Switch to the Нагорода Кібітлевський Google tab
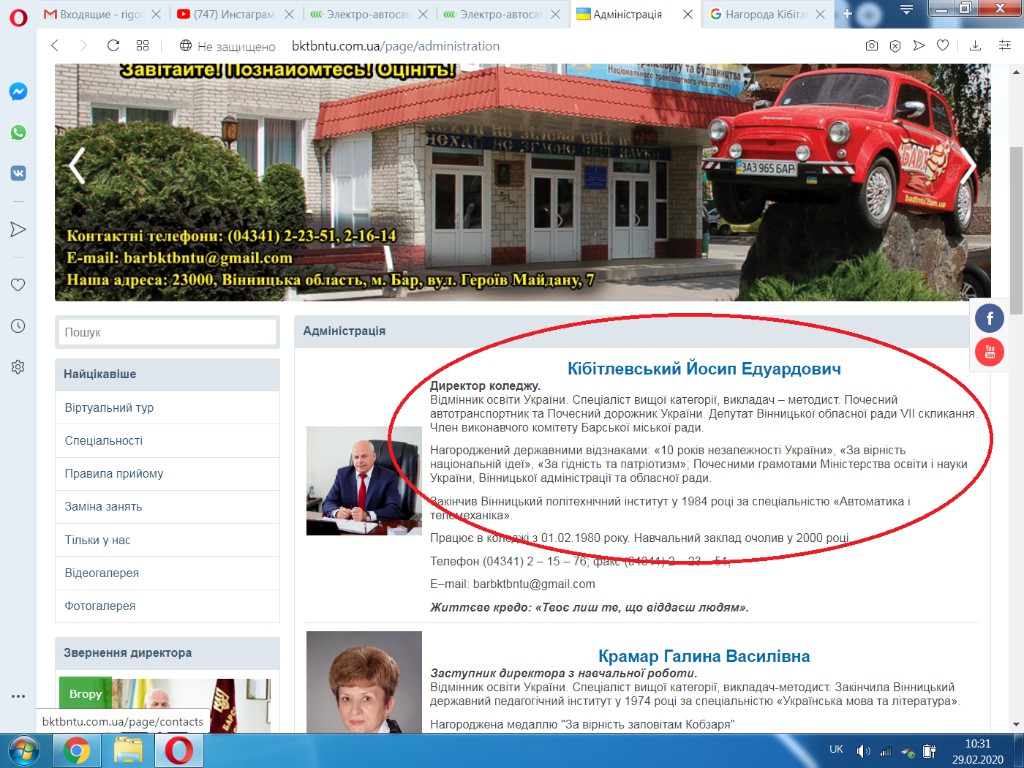Screen dimensions: 1024x768 pos(765,15)
